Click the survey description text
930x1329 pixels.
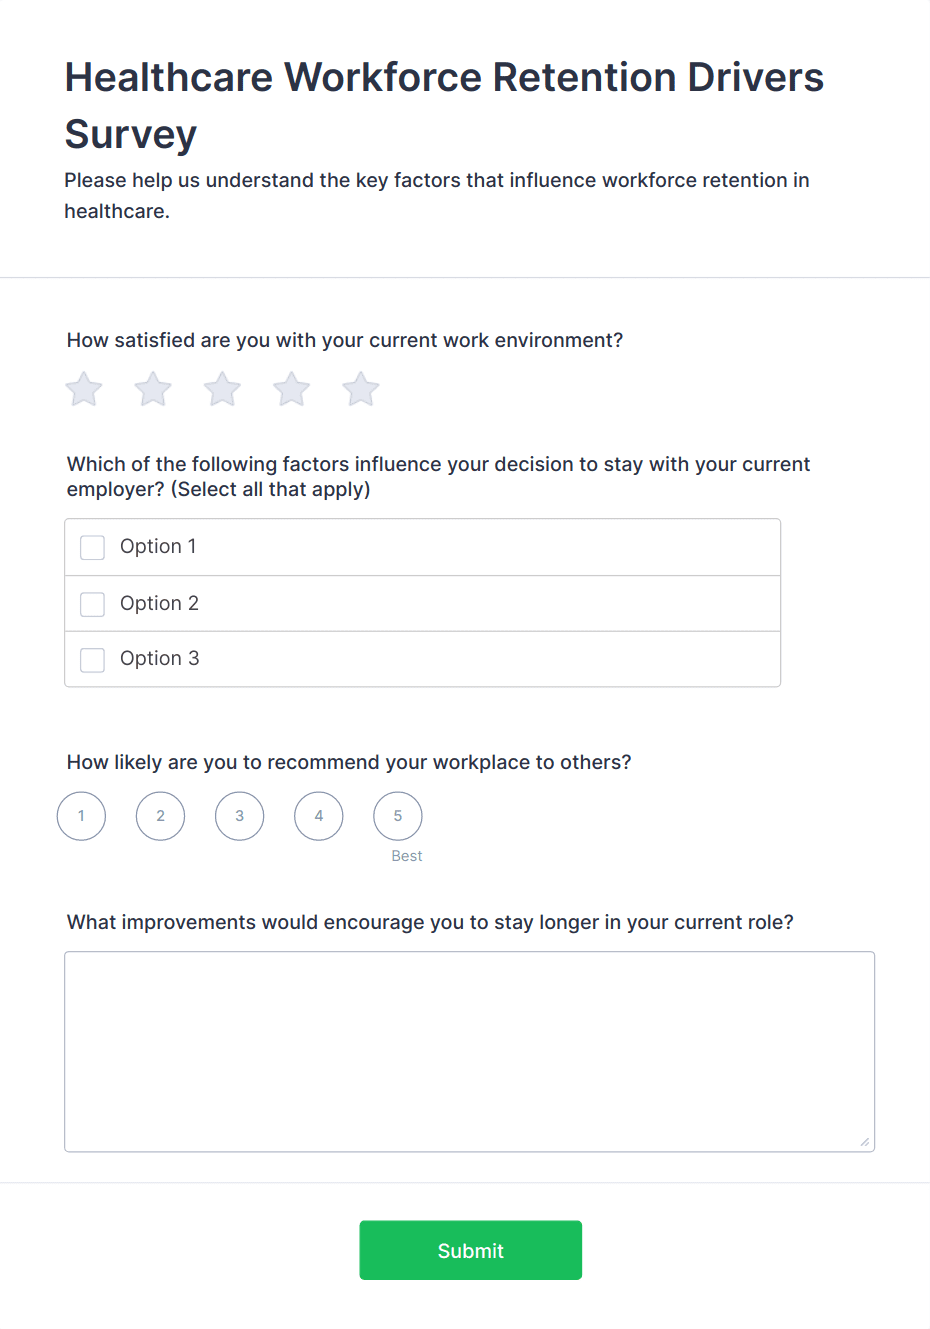(437, 196)
